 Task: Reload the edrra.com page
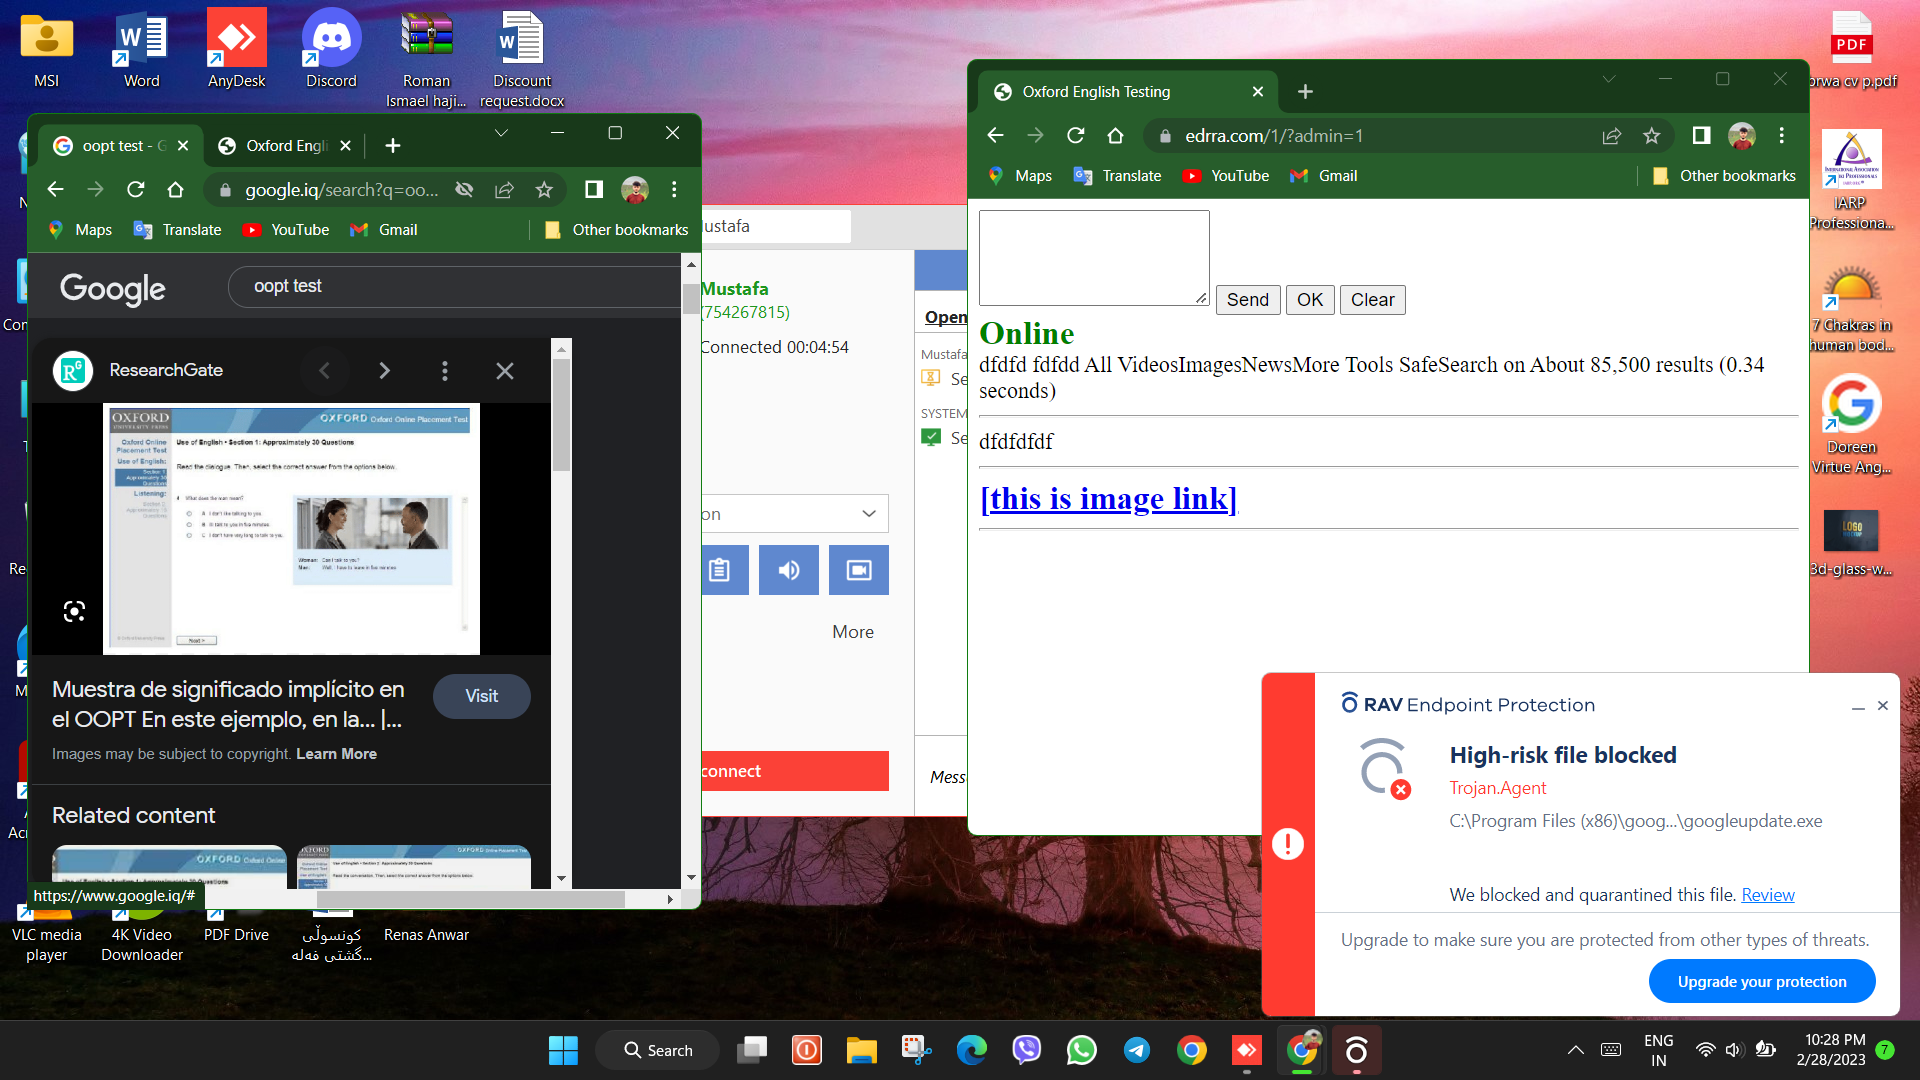1076,136
